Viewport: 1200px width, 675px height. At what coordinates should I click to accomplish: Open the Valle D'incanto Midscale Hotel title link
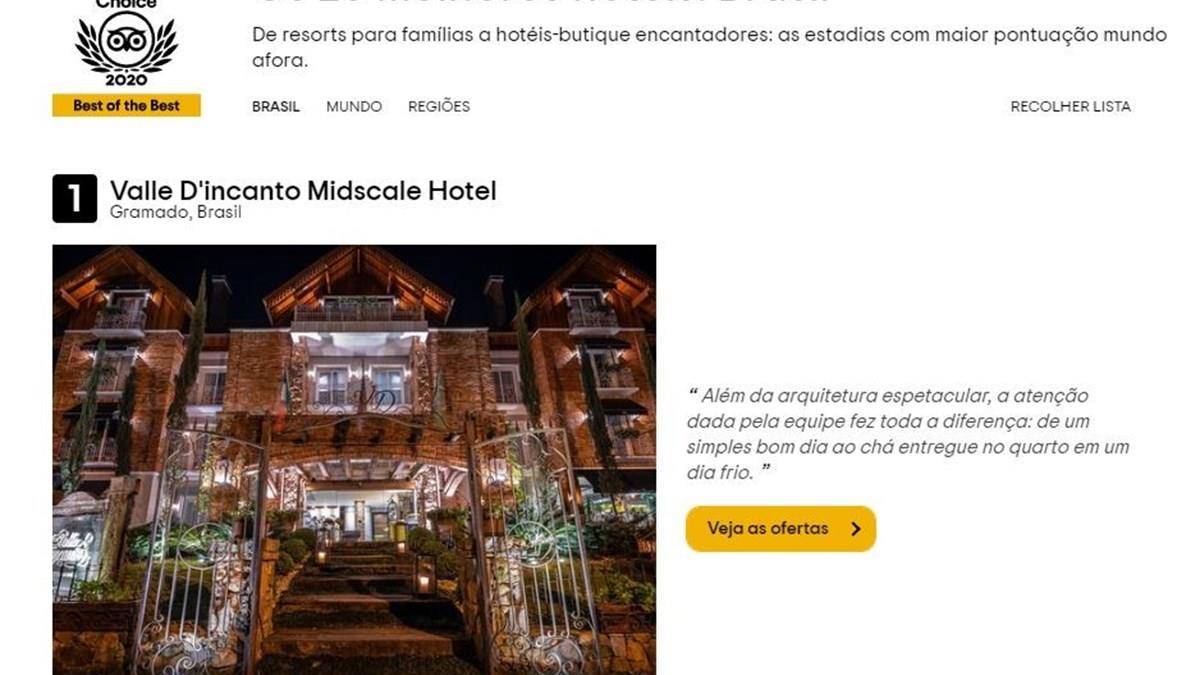tap(303, 190)
